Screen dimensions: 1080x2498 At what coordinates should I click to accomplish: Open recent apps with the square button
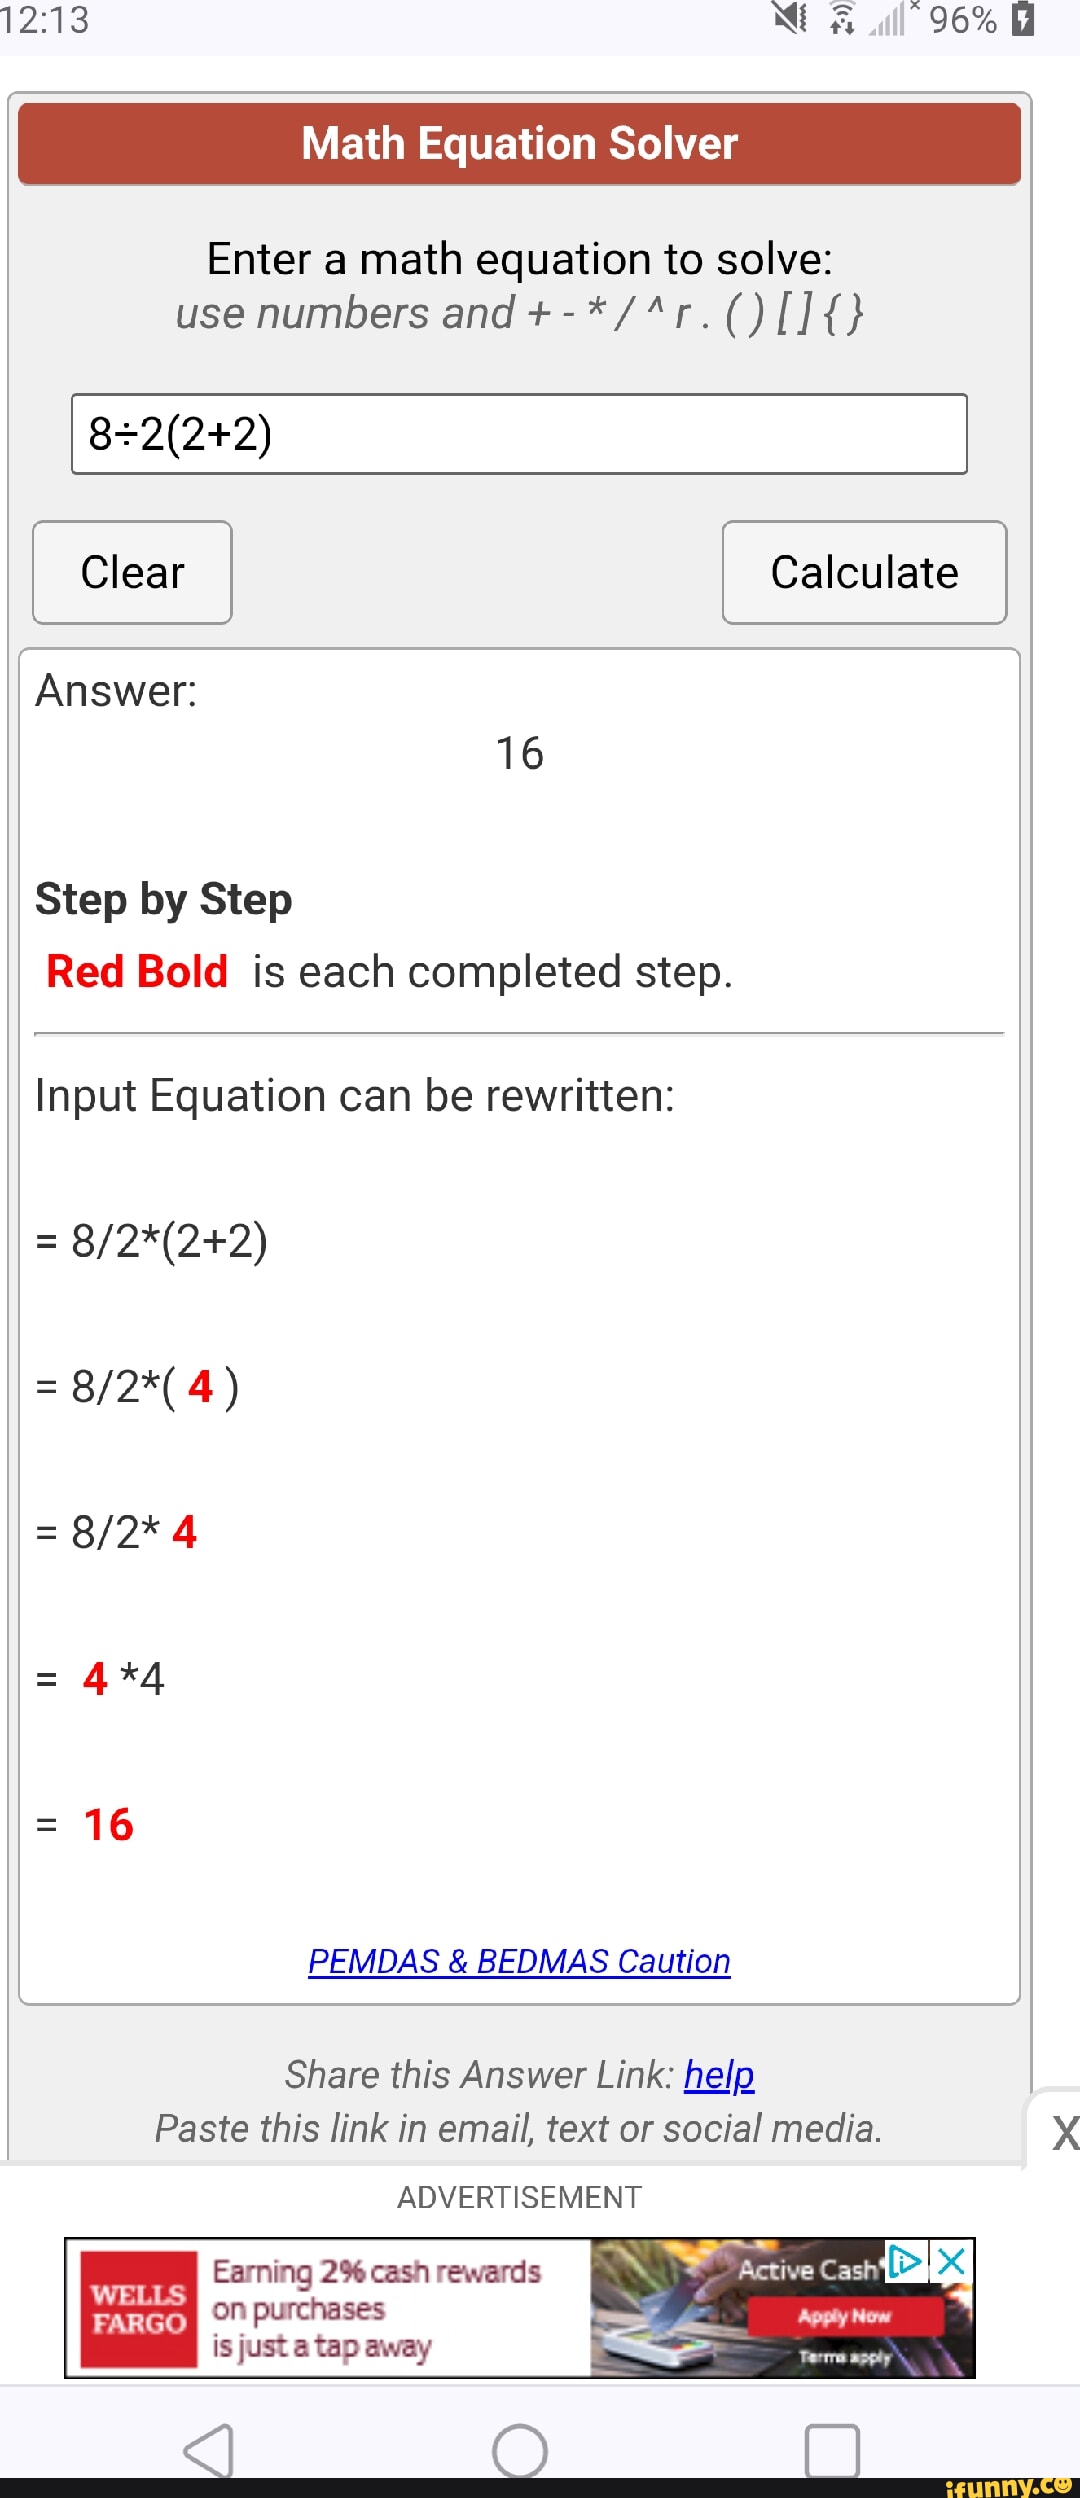point(832,2450)
